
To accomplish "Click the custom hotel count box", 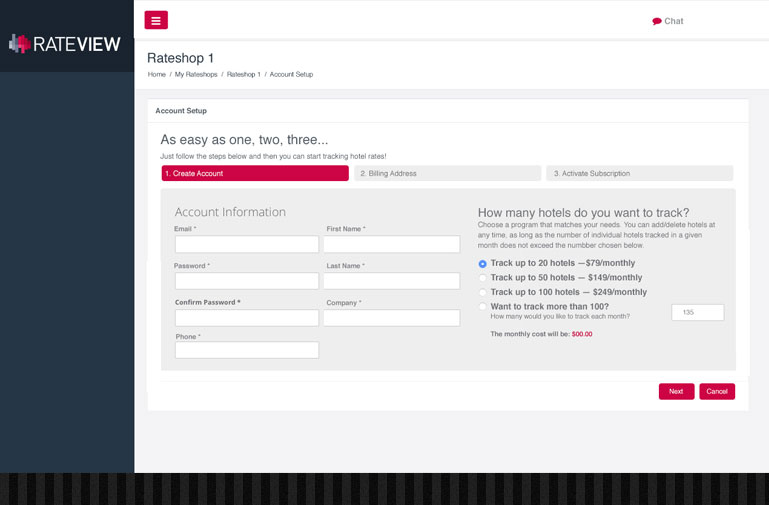I will (697, 313).
